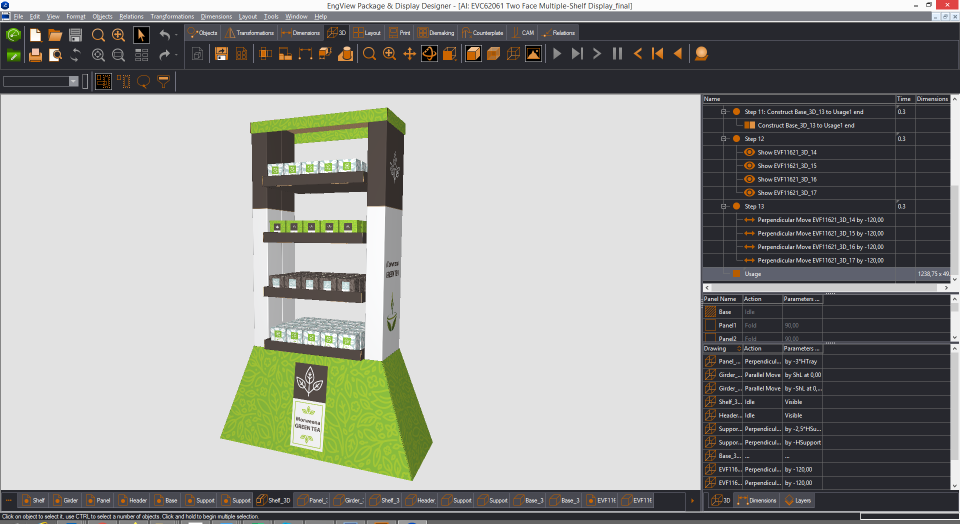This screenshot has height=524, width=960.
Task: Select the 3D orbit rotate tool
Action: [428, 53]
